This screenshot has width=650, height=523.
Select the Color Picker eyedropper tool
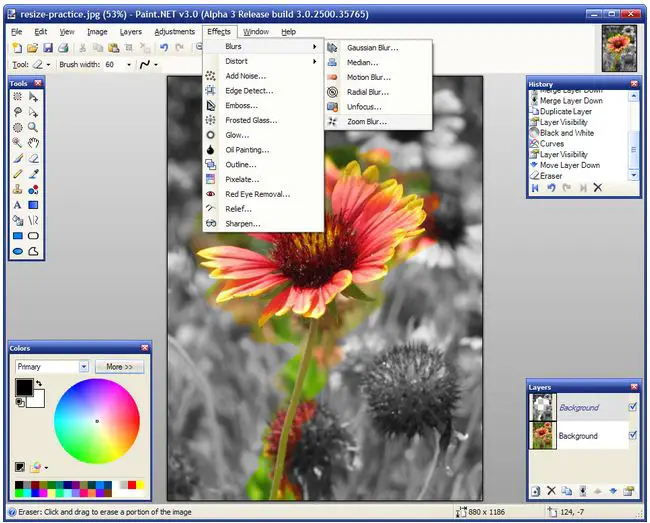pyautogui.click(x=33, y=174)
